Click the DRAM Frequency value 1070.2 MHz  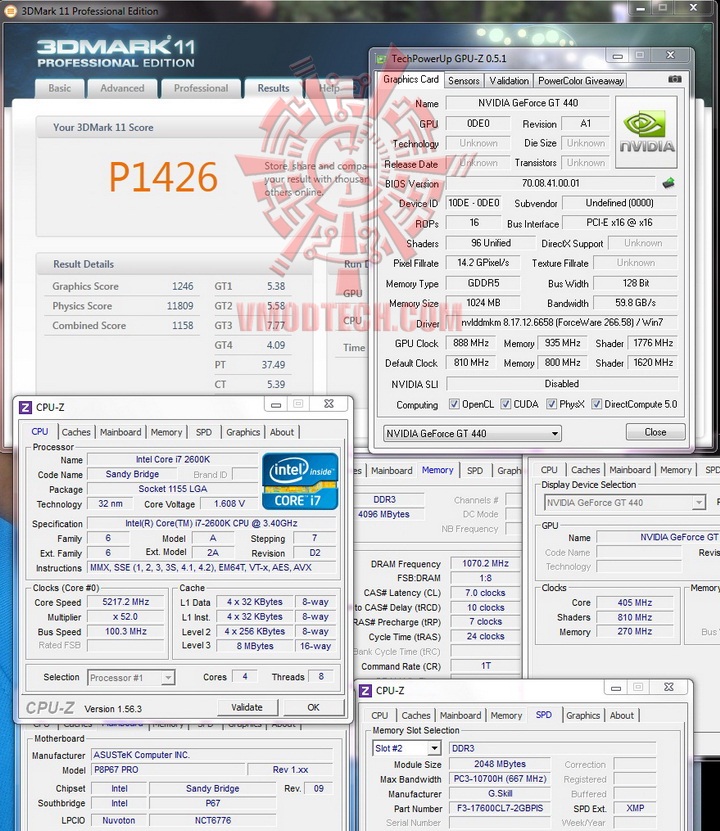tap(485, 563)
